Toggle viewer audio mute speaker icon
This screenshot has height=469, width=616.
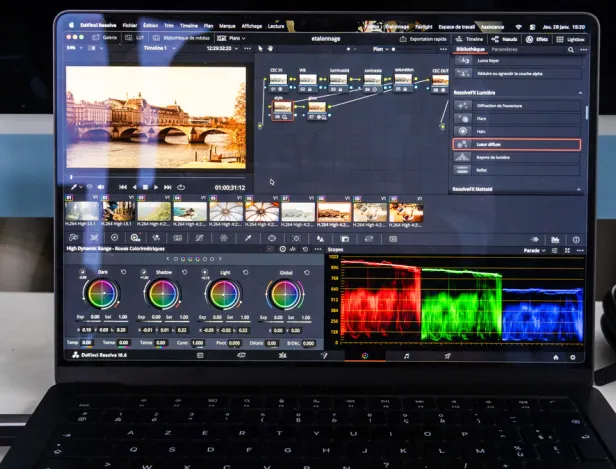(101, 187)
